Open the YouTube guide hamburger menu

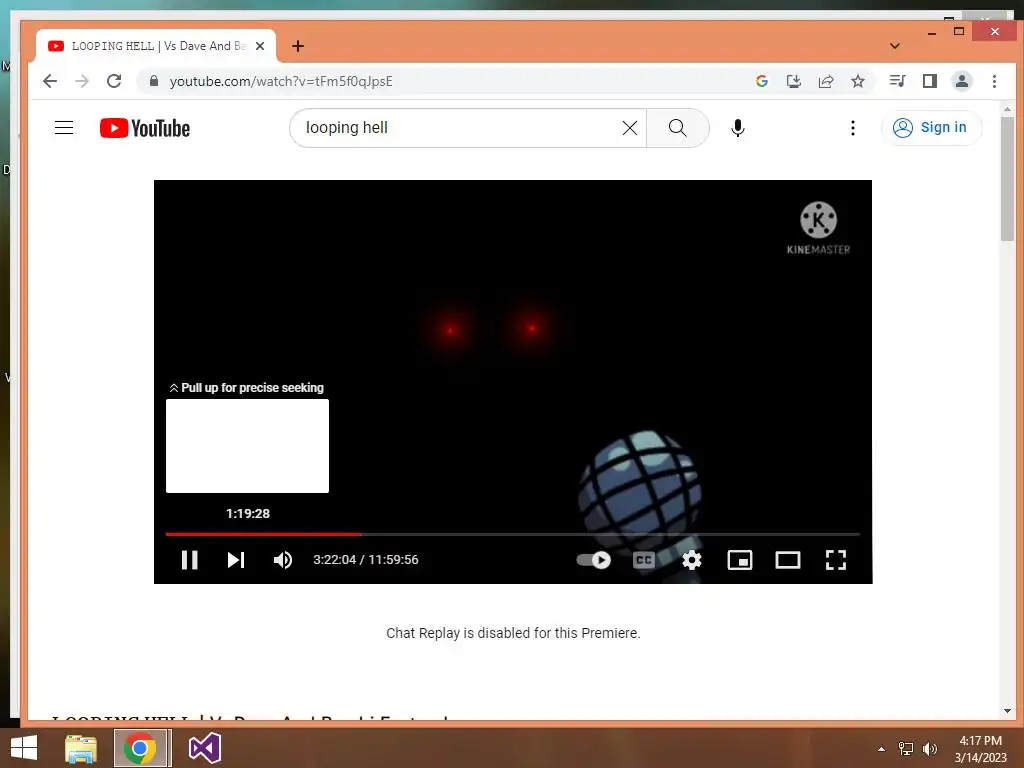64,127
